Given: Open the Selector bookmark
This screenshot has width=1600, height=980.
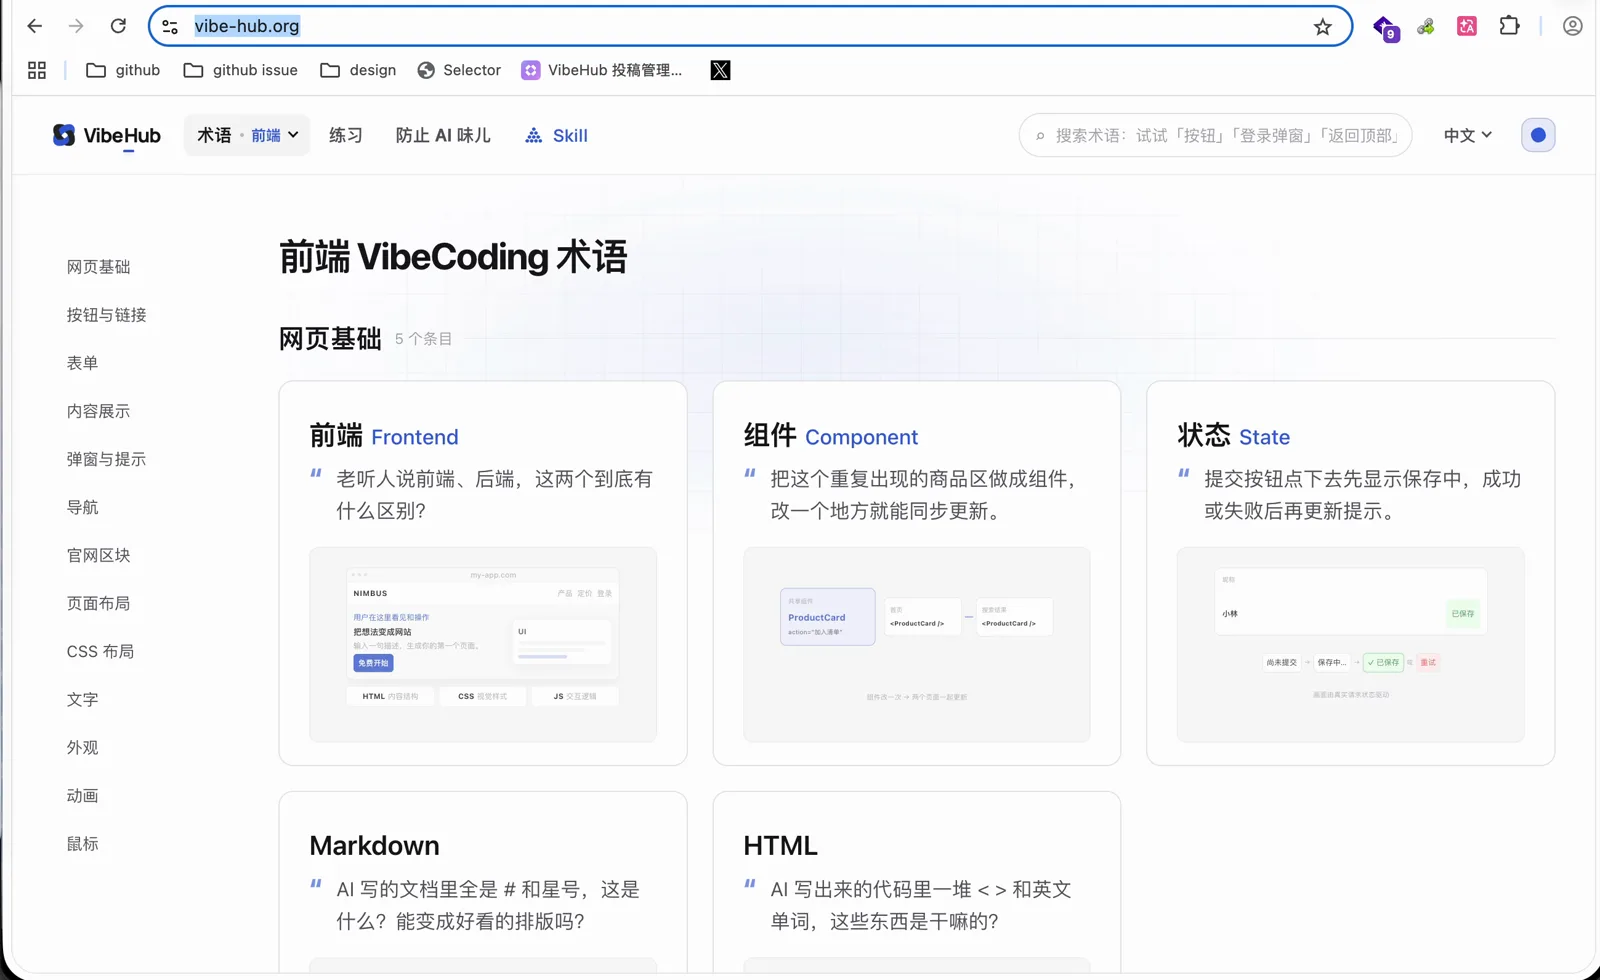Looking at the screenshot, I should [459, 70].
